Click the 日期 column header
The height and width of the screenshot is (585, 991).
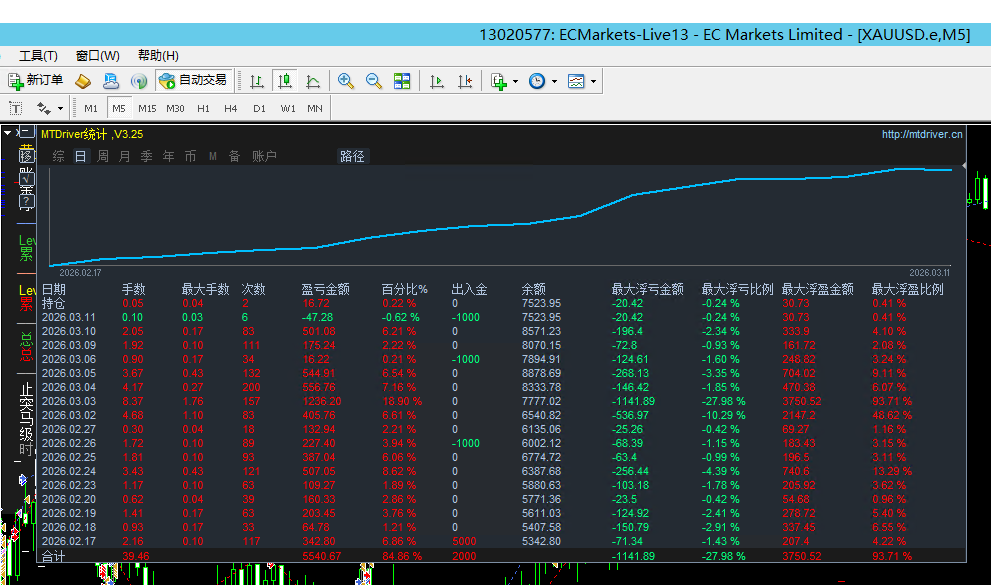(x=54, y=289)
